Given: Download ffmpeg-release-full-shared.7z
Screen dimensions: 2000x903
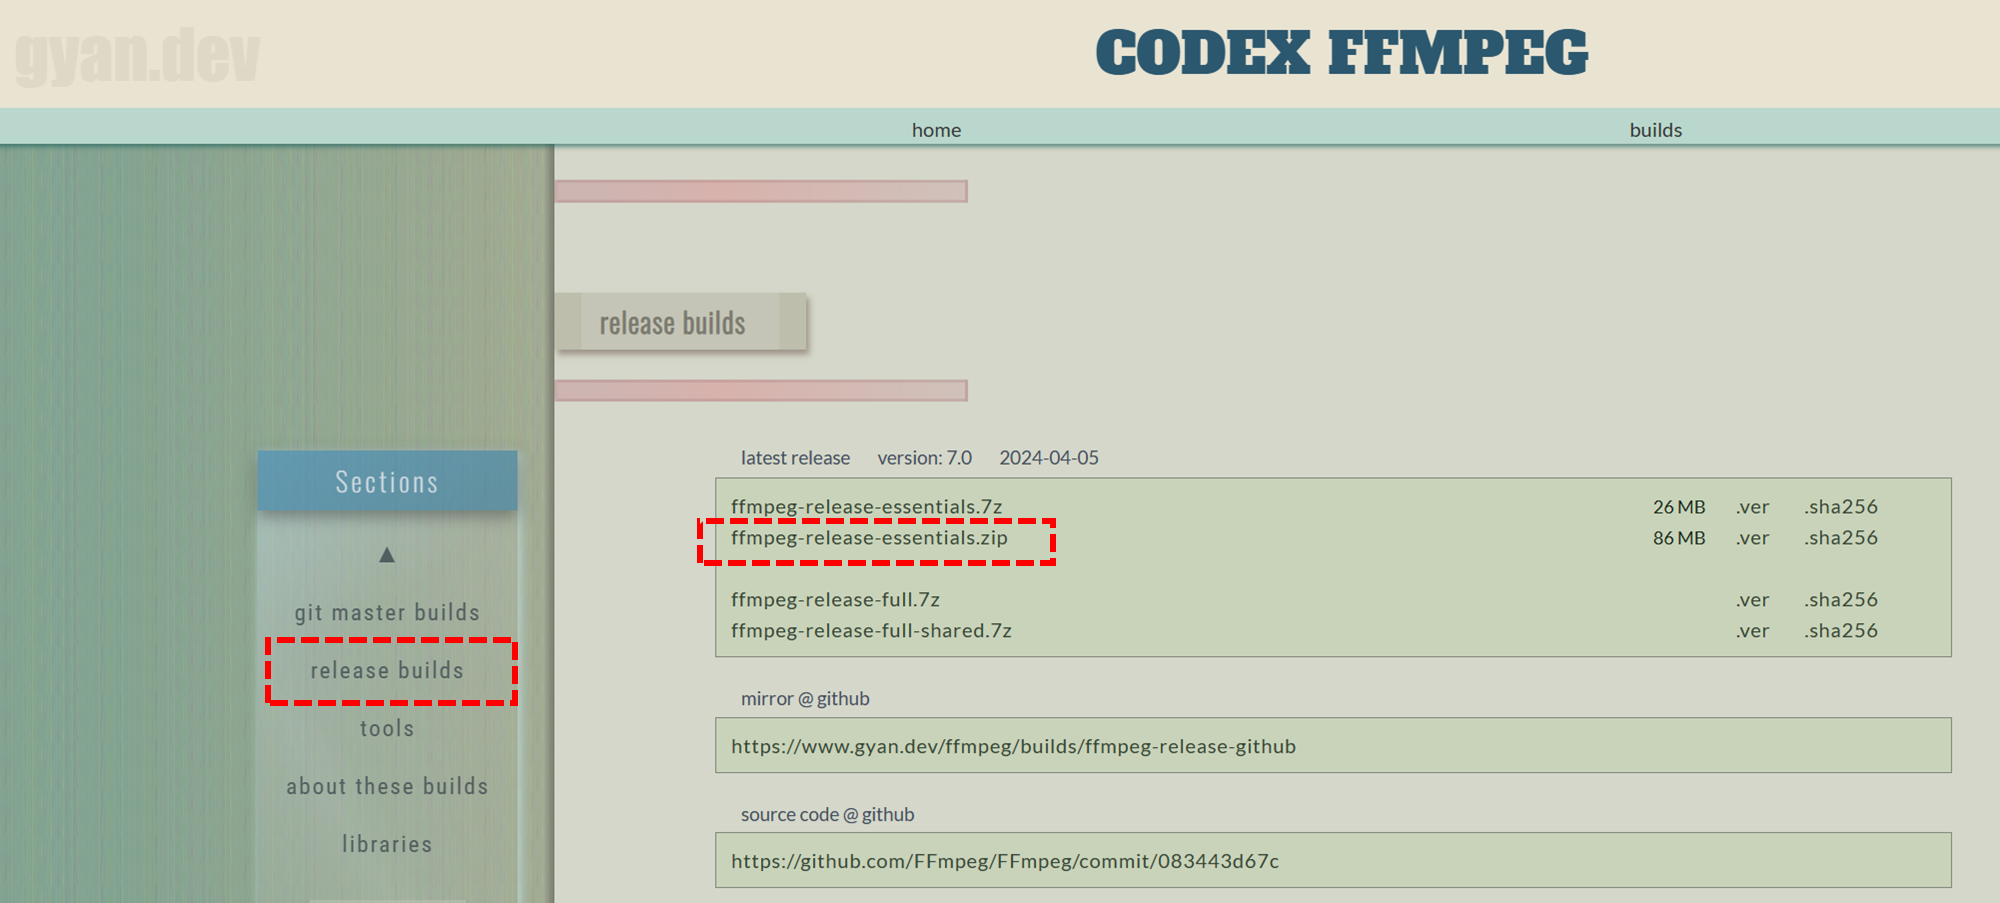Looking at the screenshot, I should click(x=871, y=631).
